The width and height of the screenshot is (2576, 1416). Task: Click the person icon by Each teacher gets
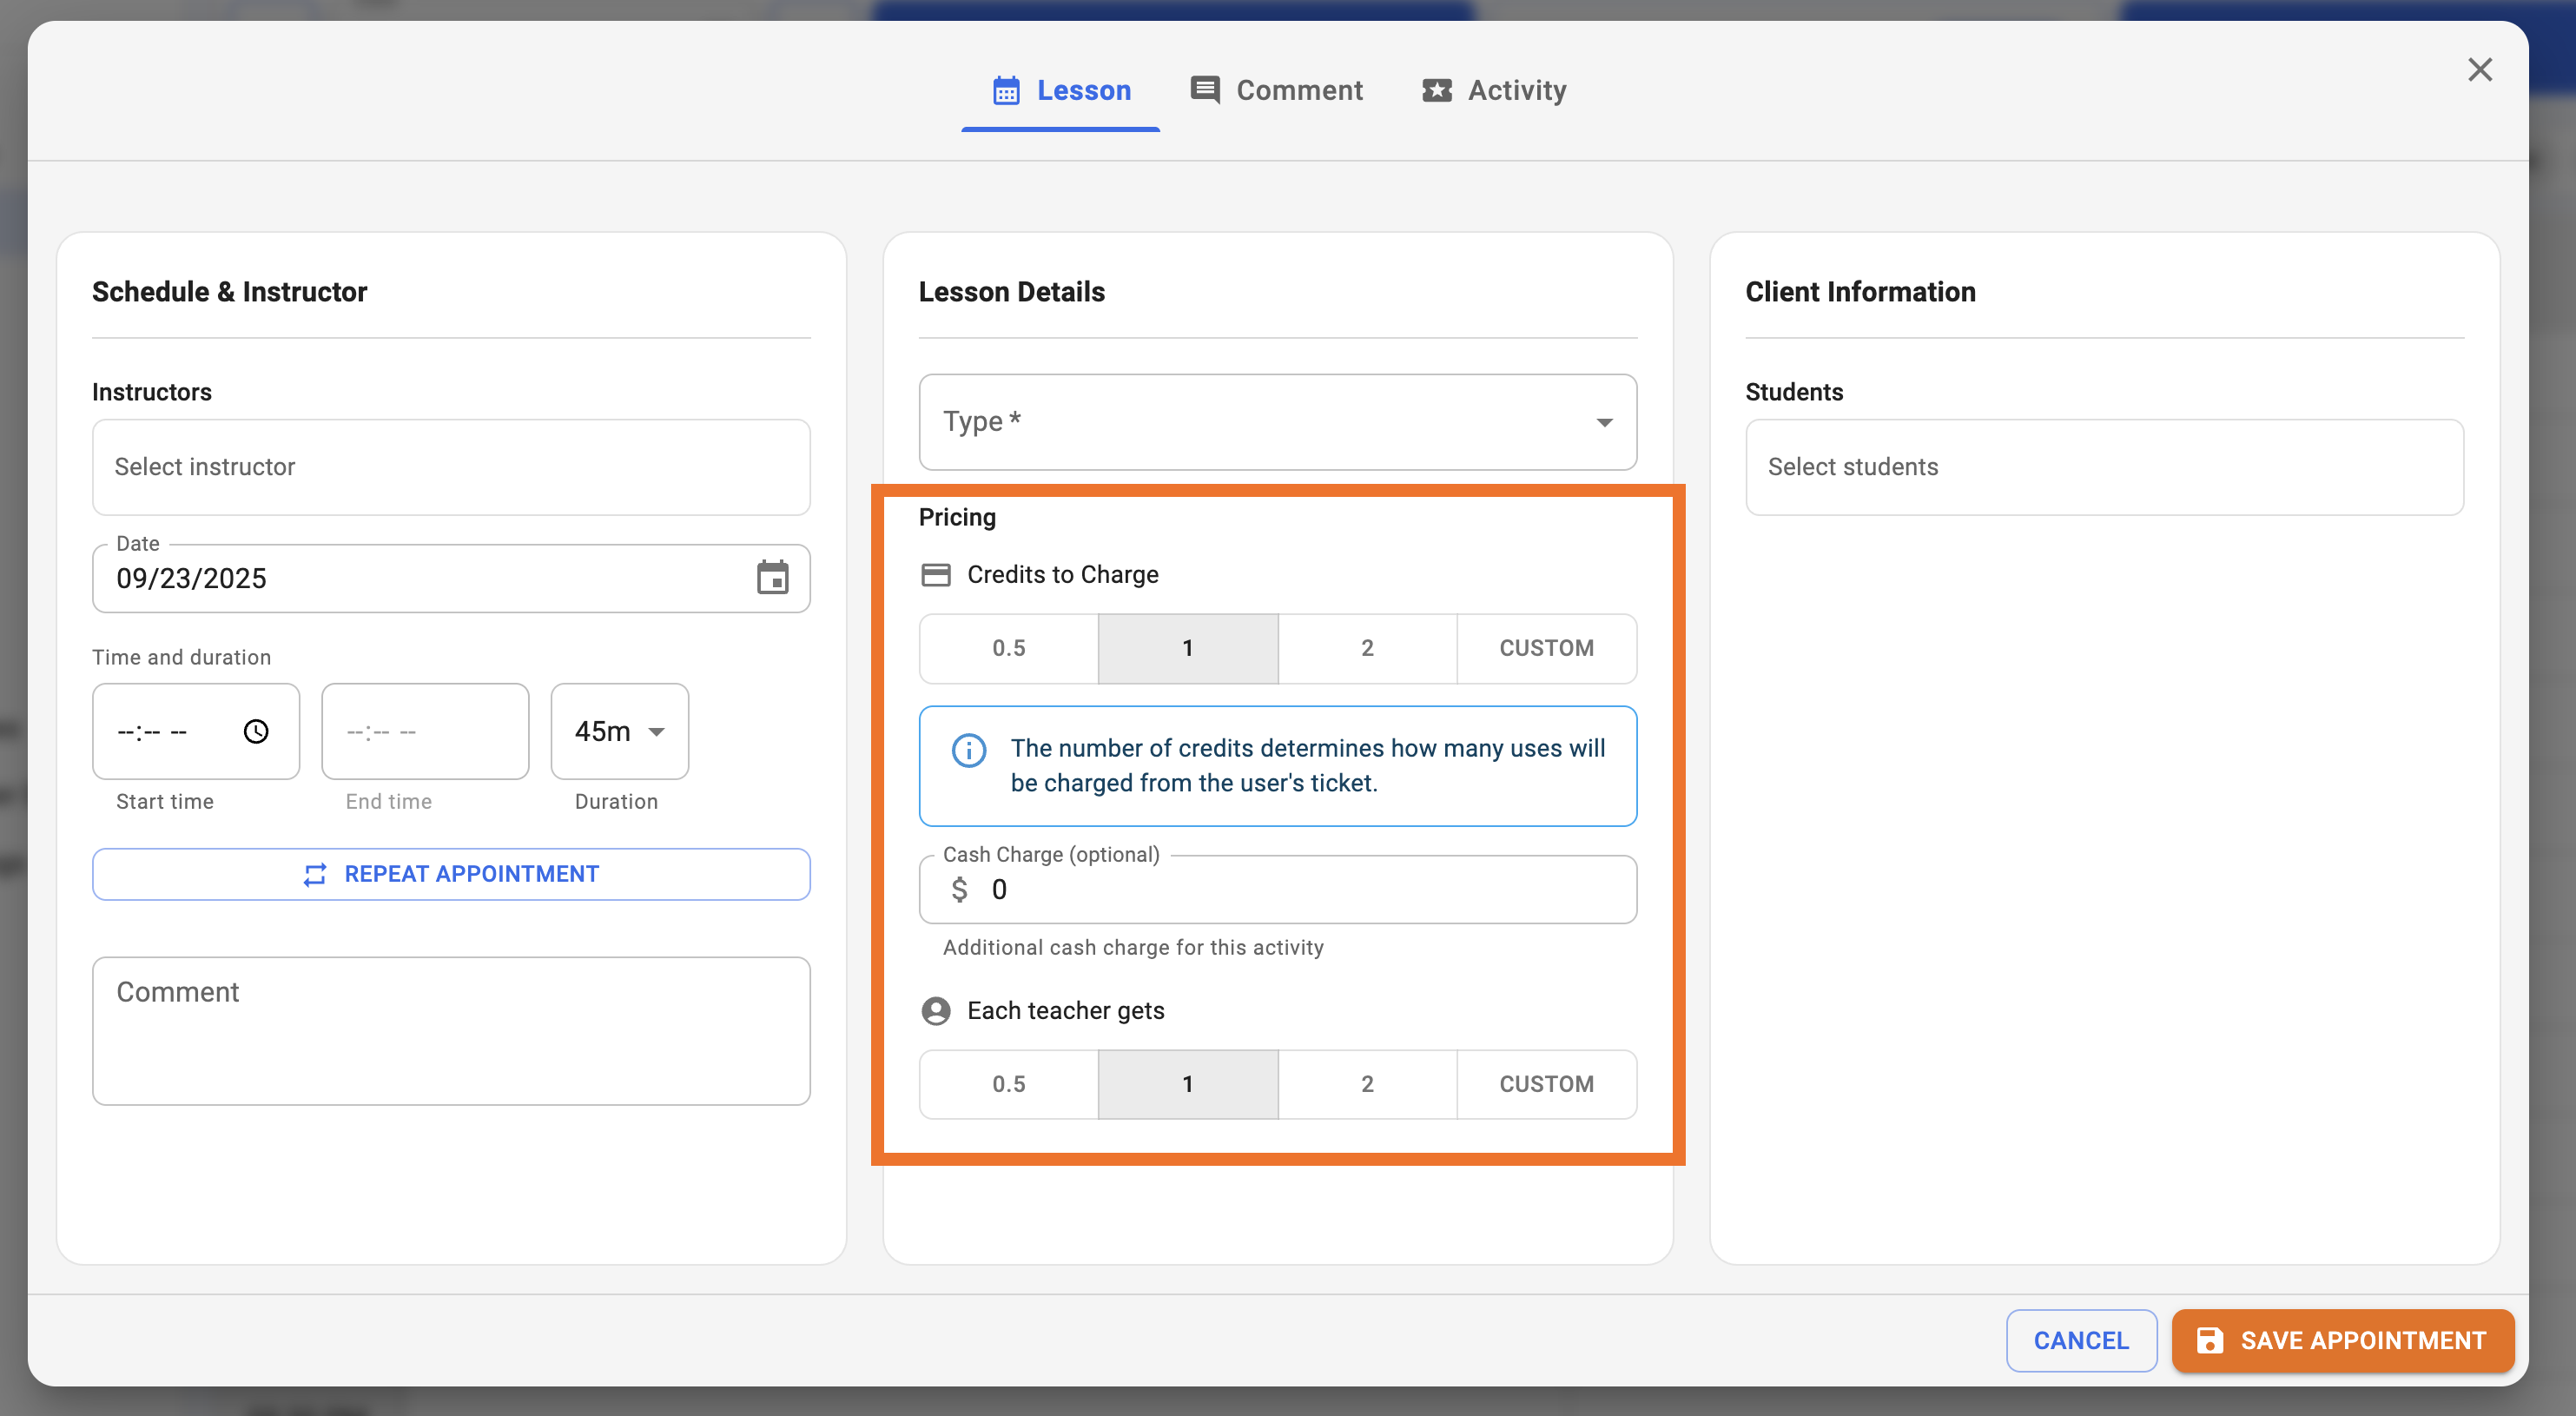[x=935, y=1011]
